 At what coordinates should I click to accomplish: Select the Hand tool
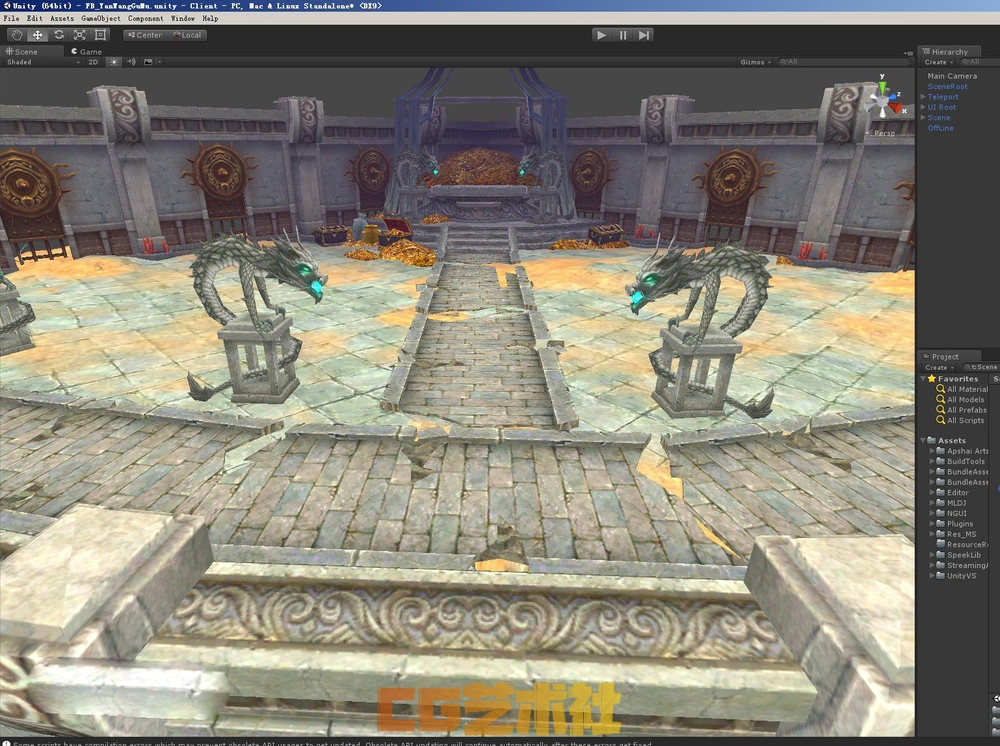tap(17, 35)
